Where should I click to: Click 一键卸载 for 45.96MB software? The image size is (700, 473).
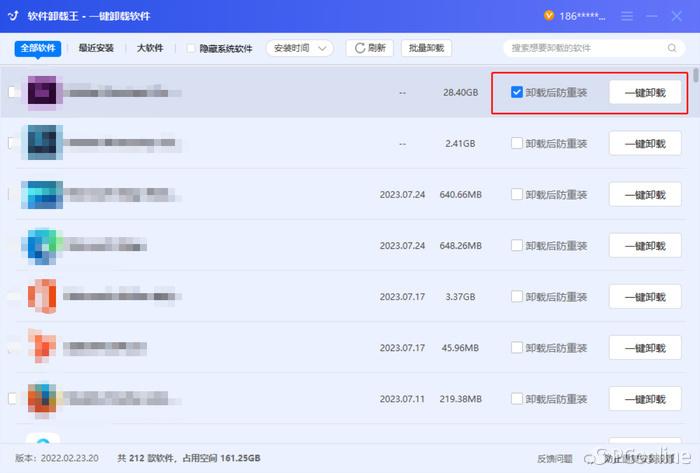click(645, 348)
